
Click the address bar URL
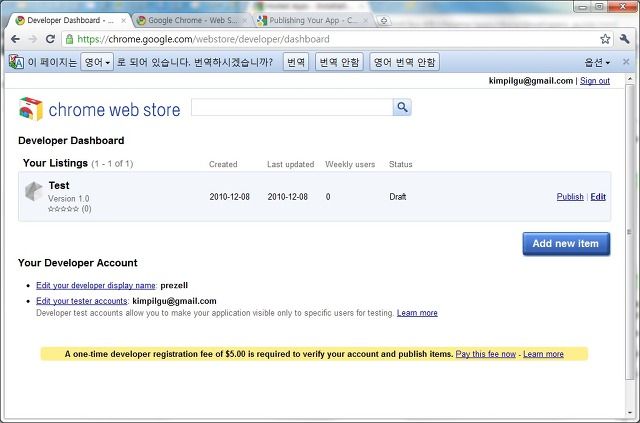[x=203, y=39]
